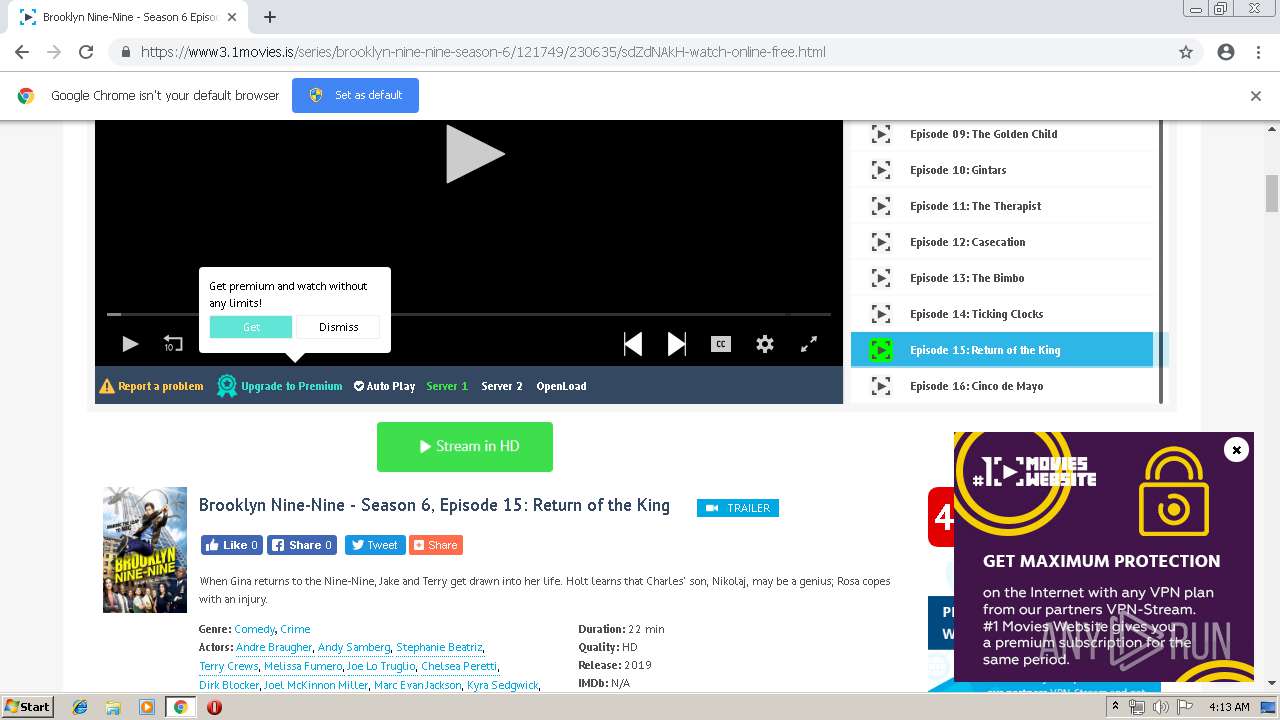Click the episode list scrollbar
The height and width of the screenshot is (720, 1280).
(x=1161, y=262)
